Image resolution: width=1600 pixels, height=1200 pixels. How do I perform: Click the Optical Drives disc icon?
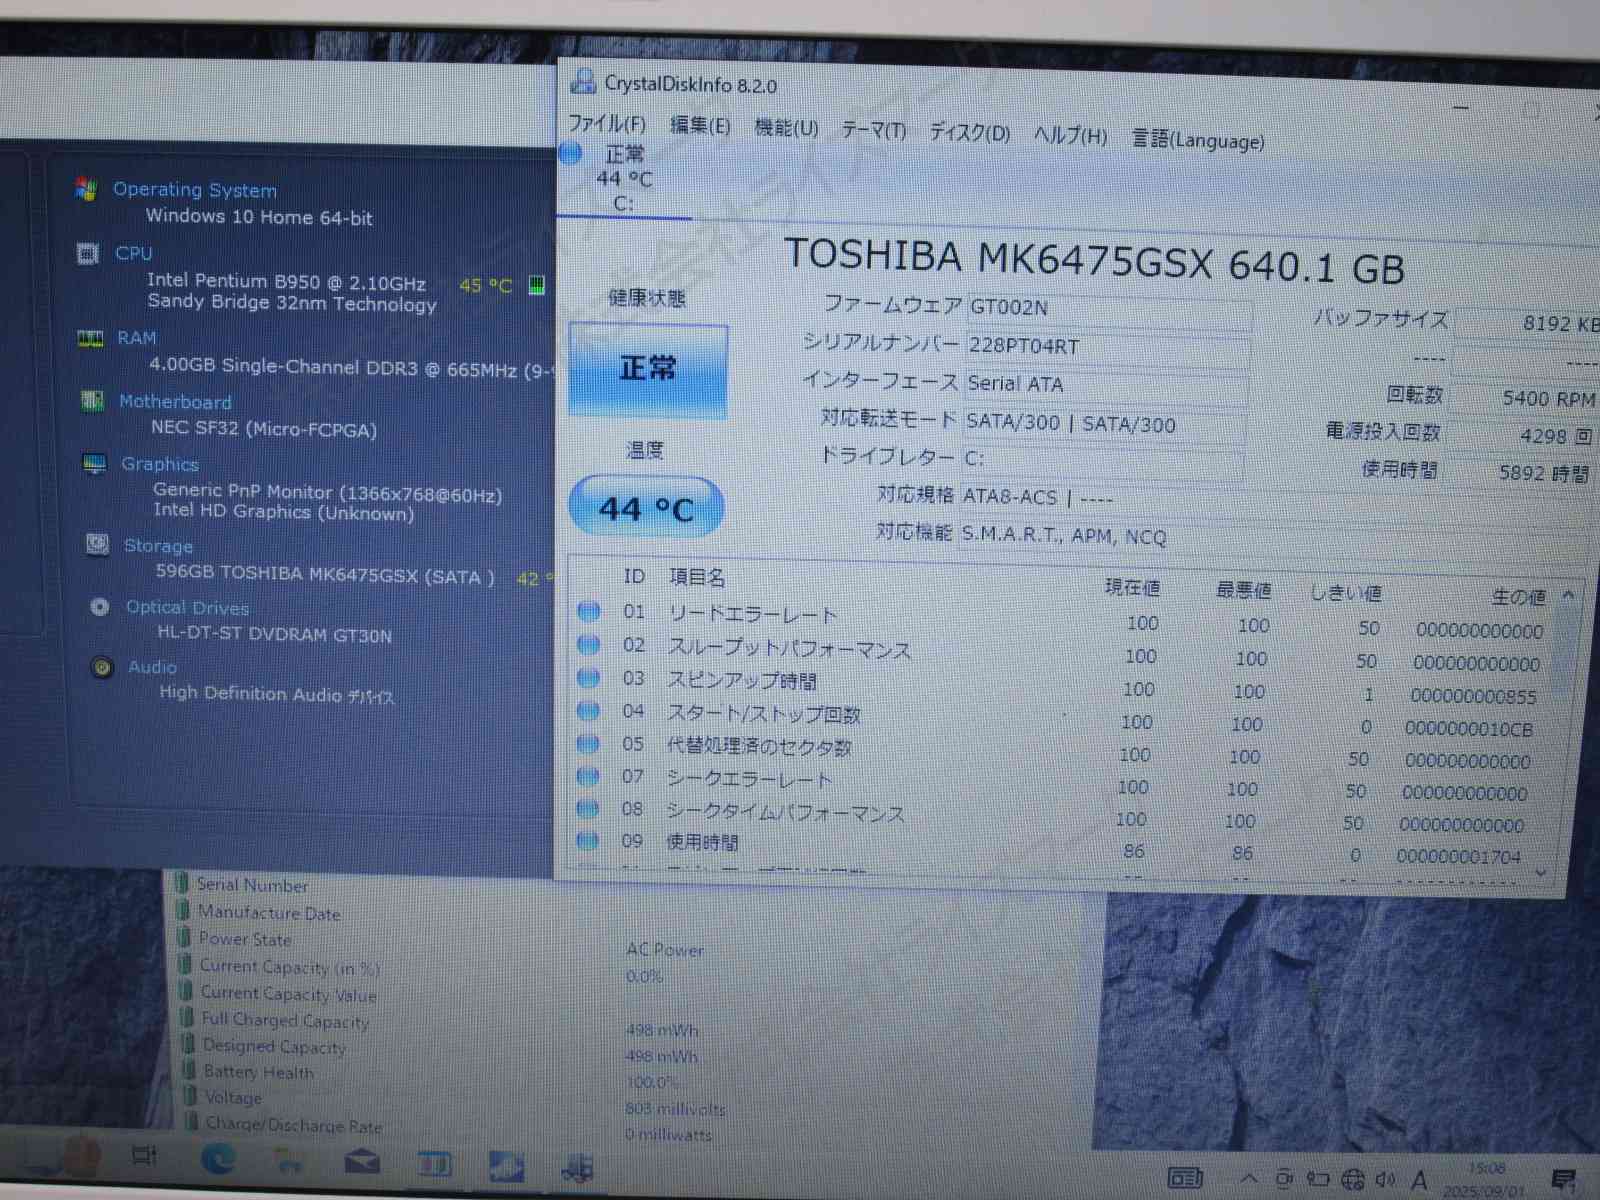99,607
